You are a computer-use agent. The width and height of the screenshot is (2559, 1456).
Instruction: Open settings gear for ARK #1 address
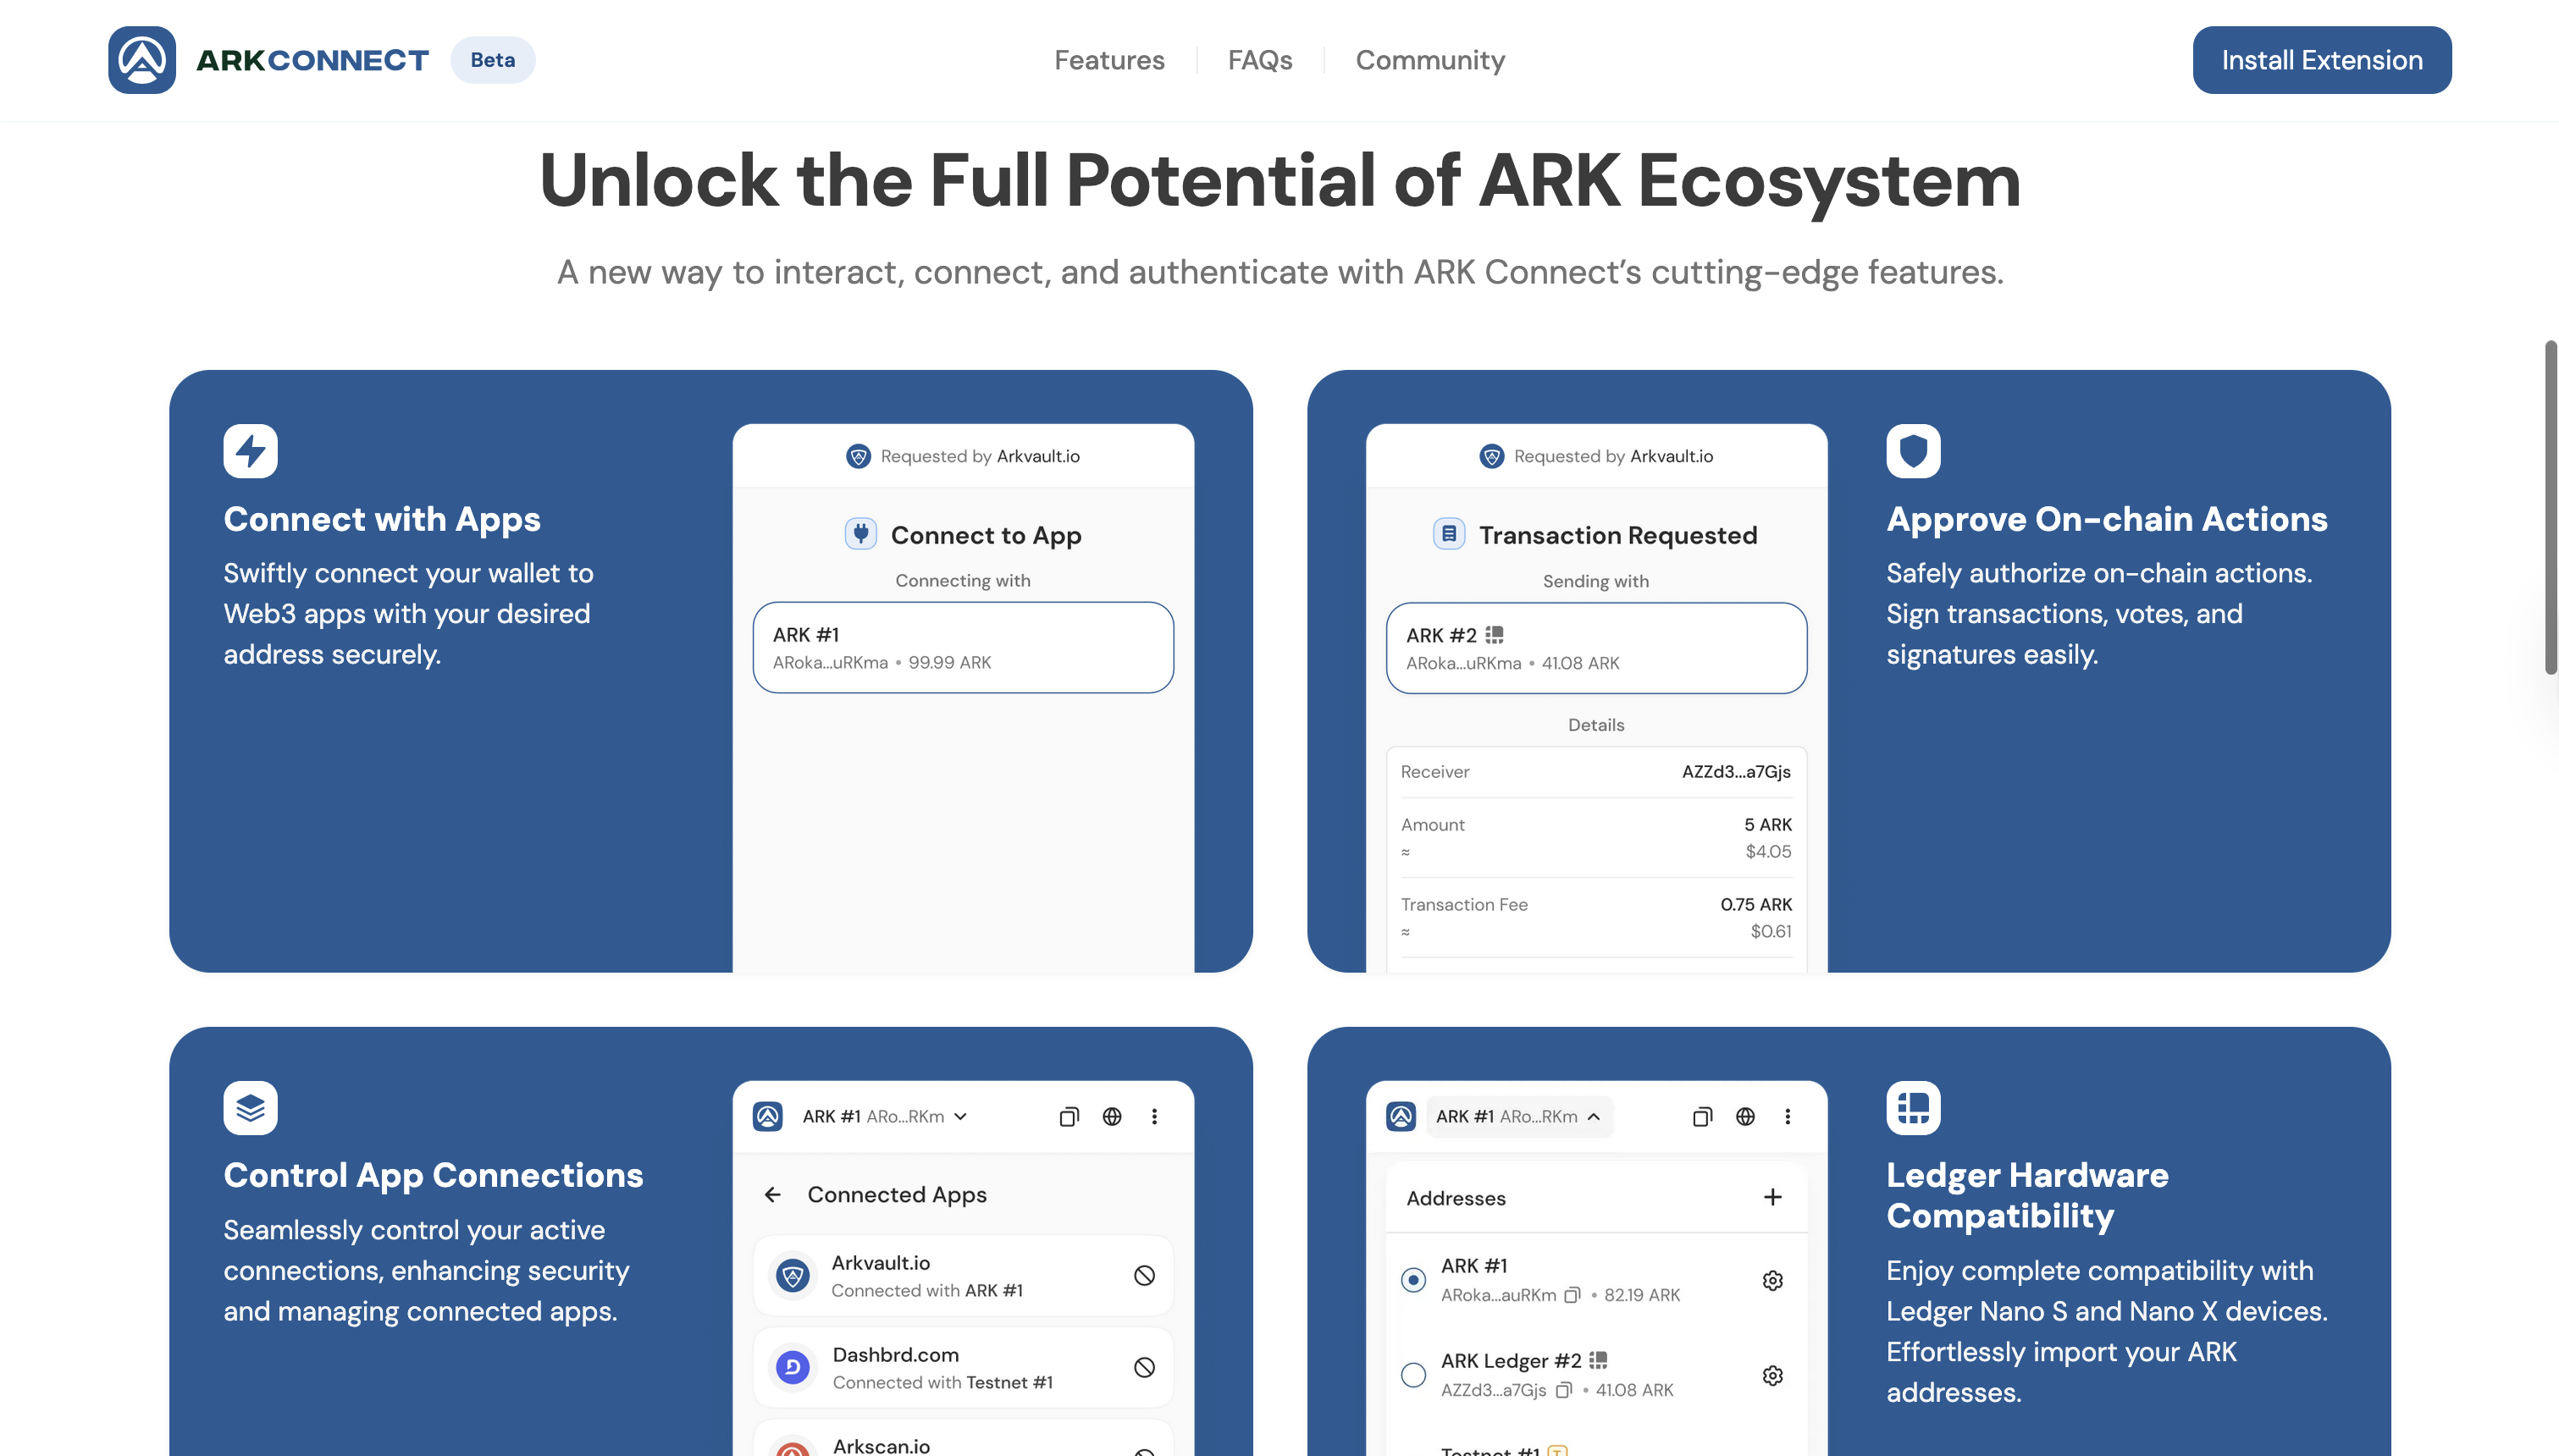pos(1773,1281)
